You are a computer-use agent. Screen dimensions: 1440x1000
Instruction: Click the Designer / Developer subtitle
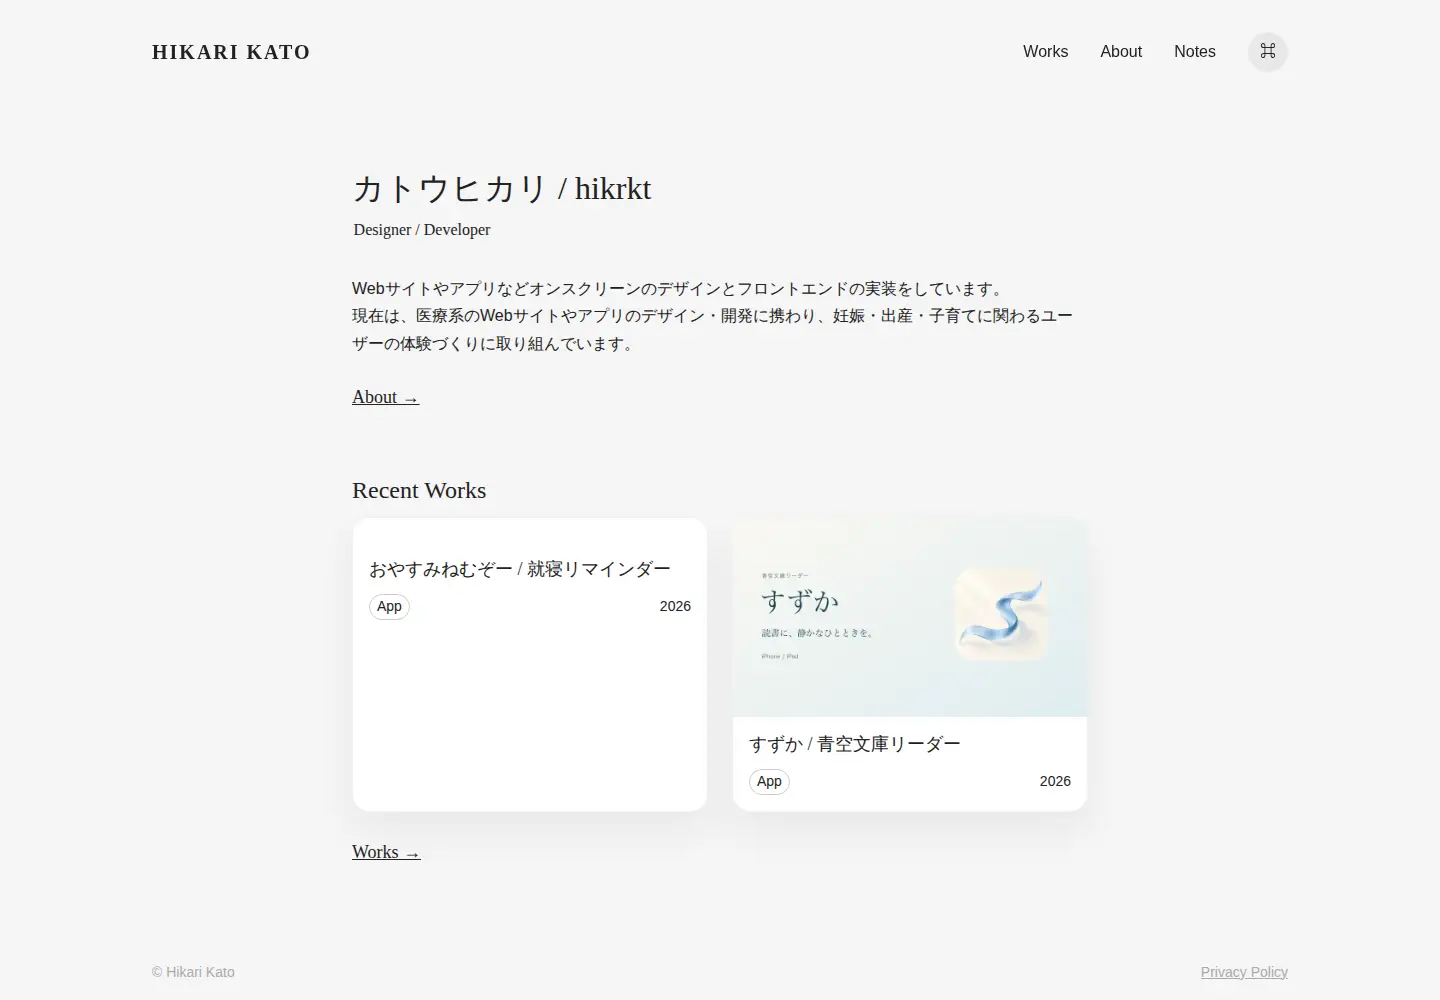pyautogui.click(x=422, y=229)
